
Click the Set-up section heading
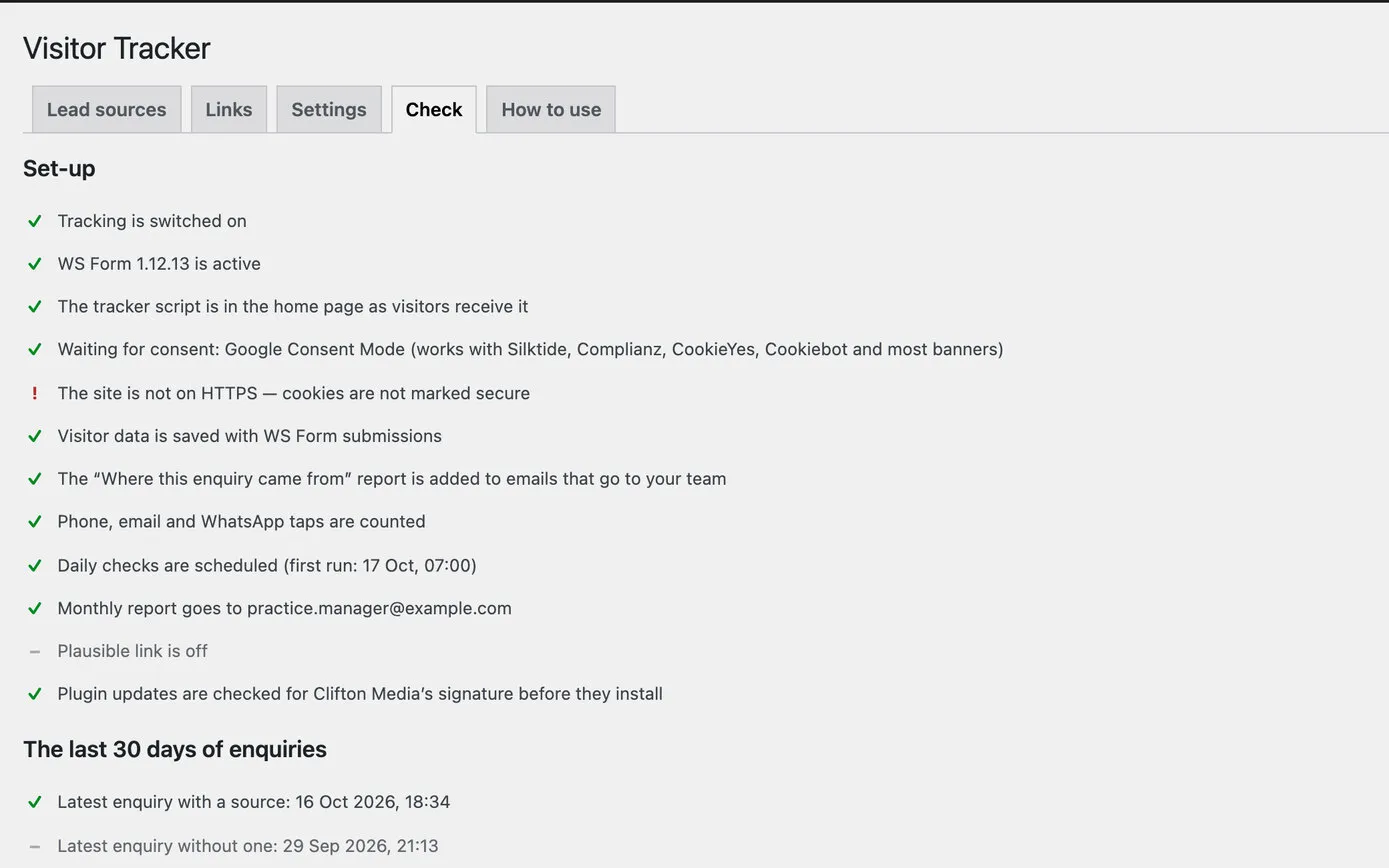click(59, 169)
